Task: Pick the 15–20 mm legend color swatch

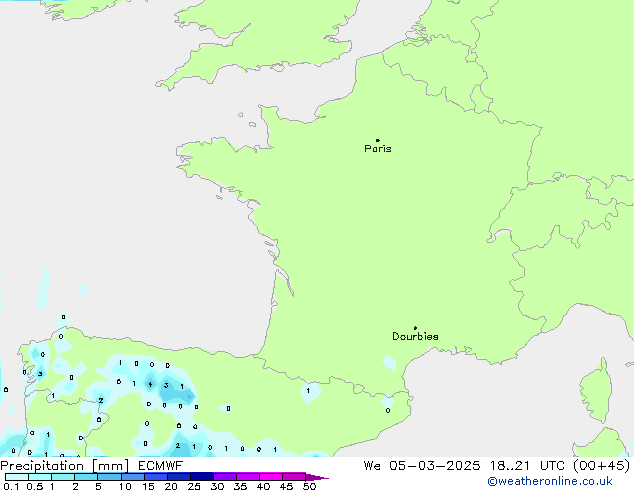Action: click(155, 477)
